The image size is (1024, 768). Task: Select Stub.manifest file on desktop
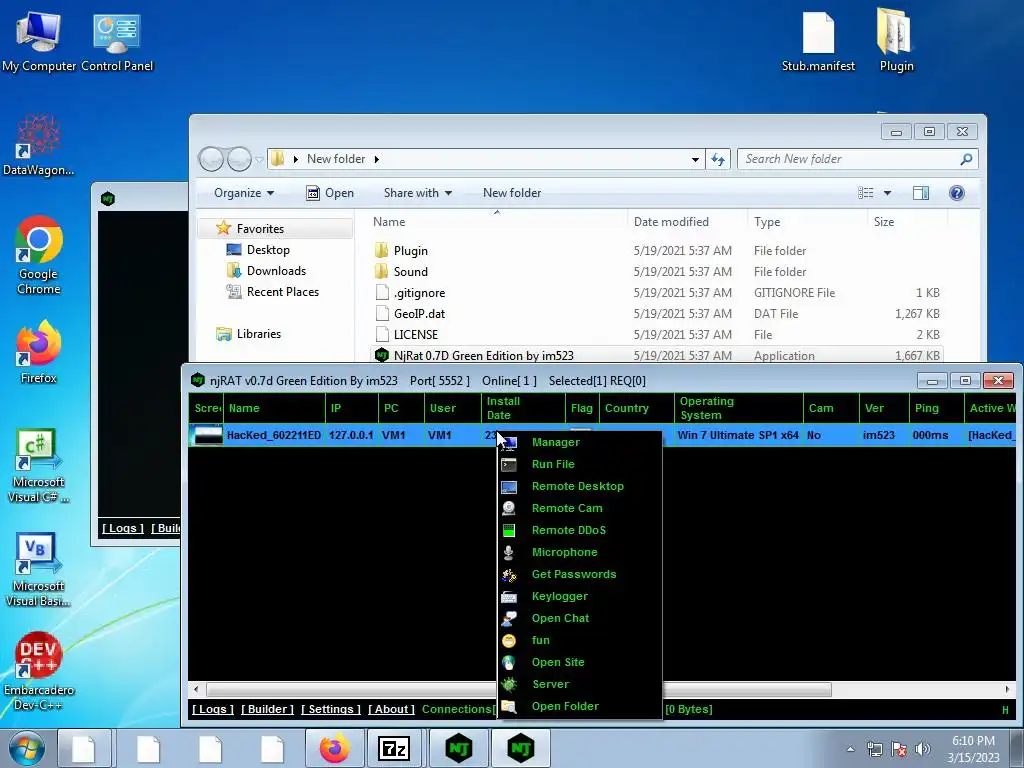pos(818,42)
